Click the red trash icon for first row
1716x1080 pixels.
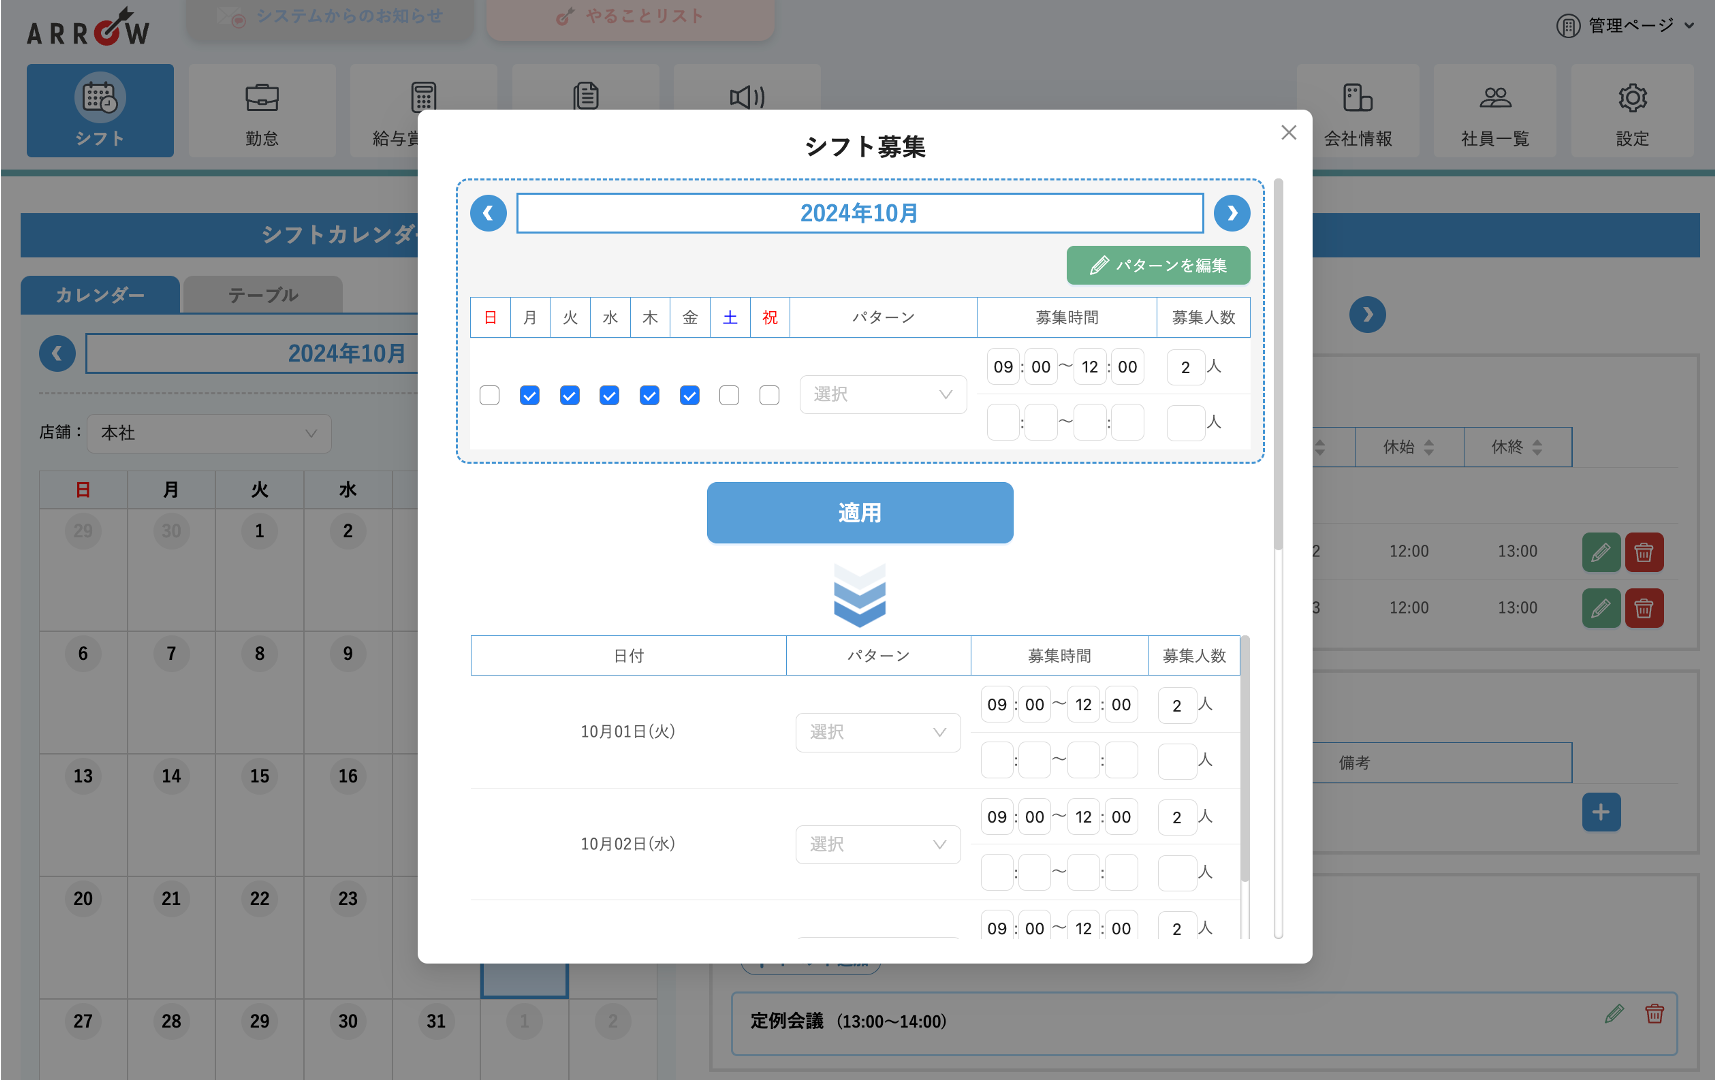click(1644, 552)
